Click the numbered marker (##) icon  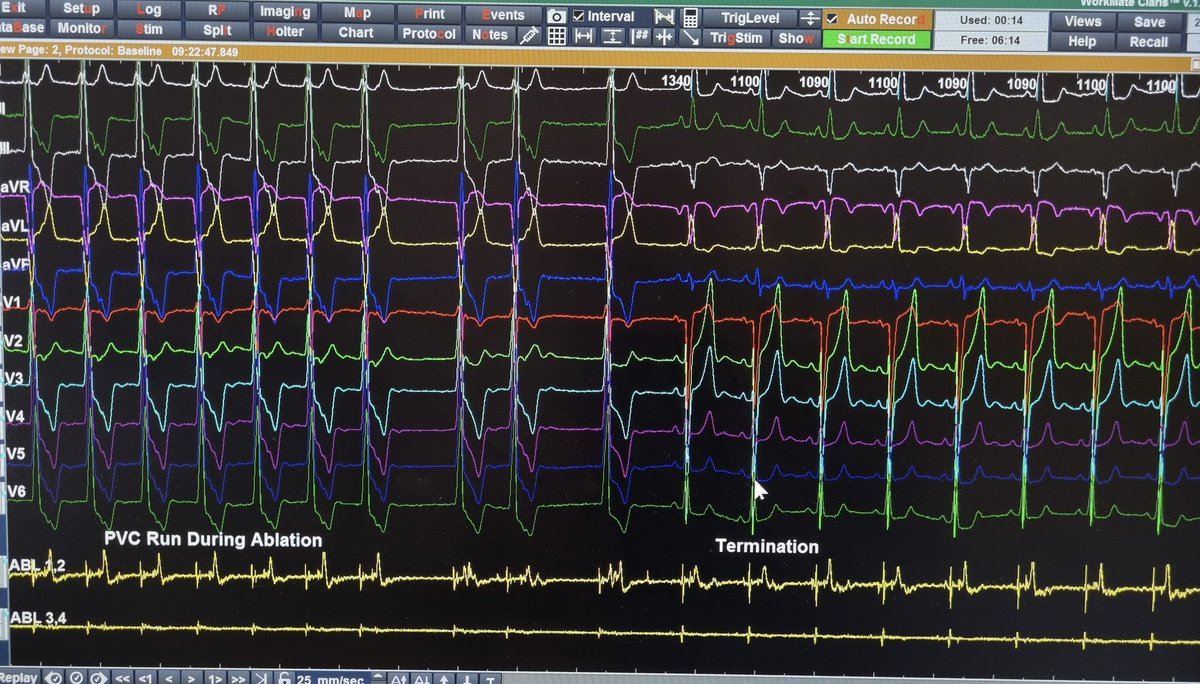641,37
